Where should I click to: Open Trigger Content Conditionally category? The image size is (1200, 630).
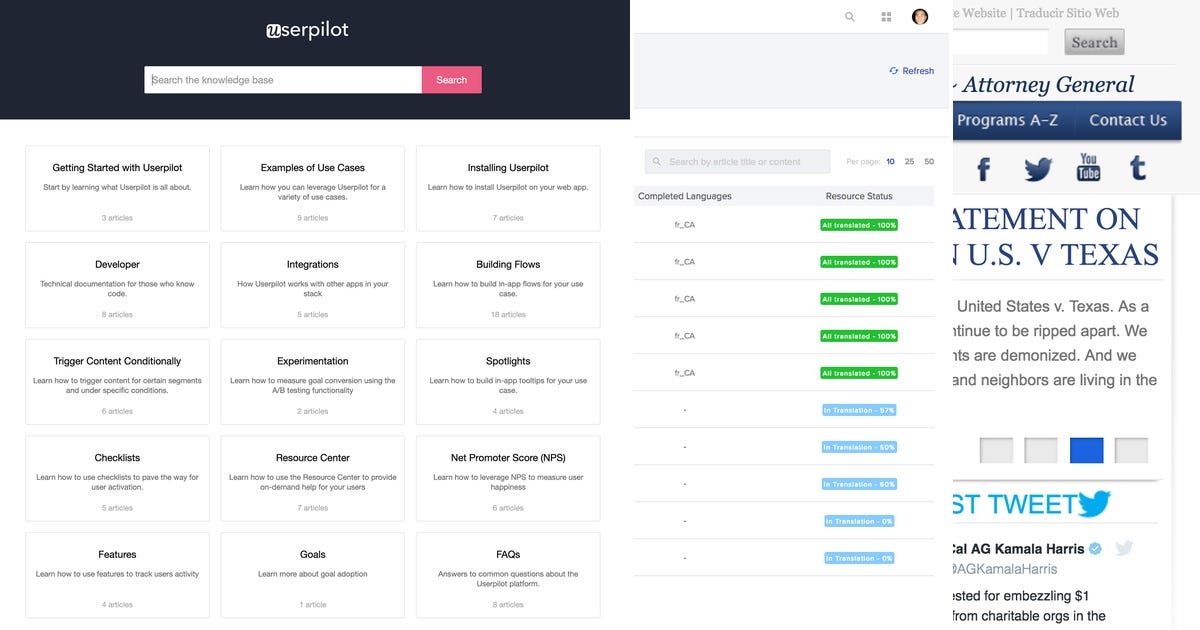coord(117,382)
